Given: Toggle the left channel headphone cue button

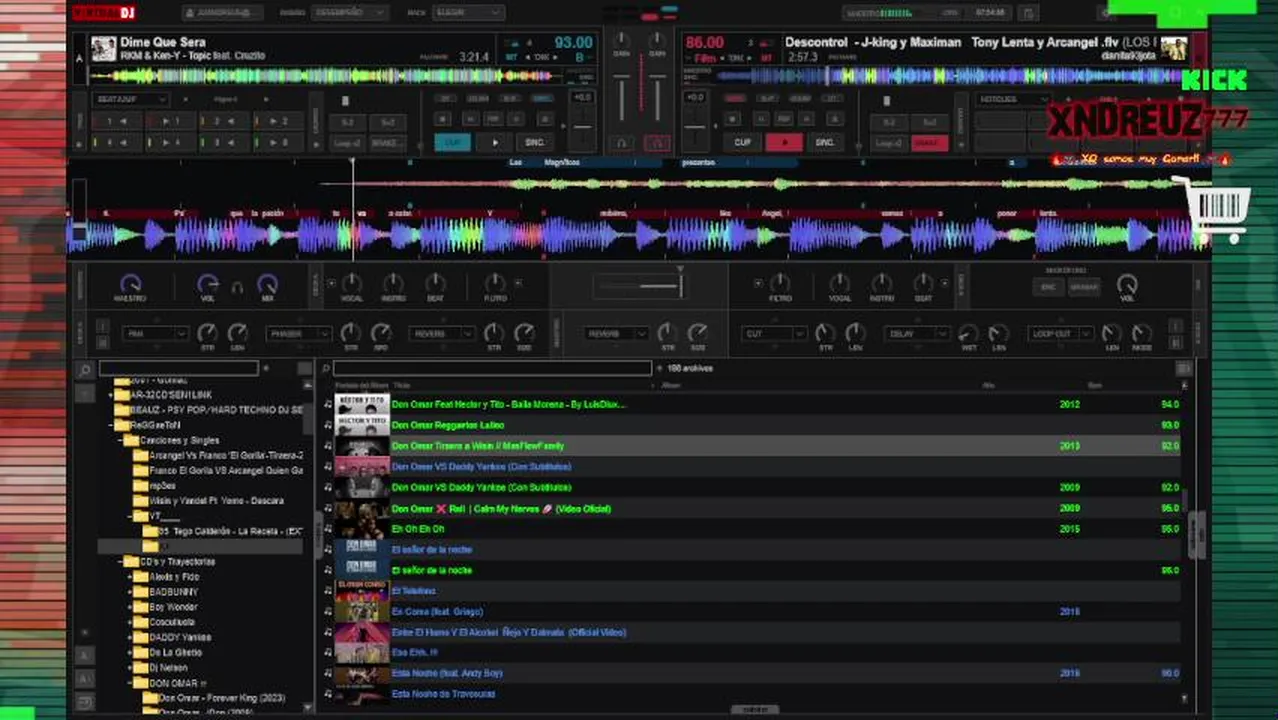Looking at the screenshot, I should 622,143.
